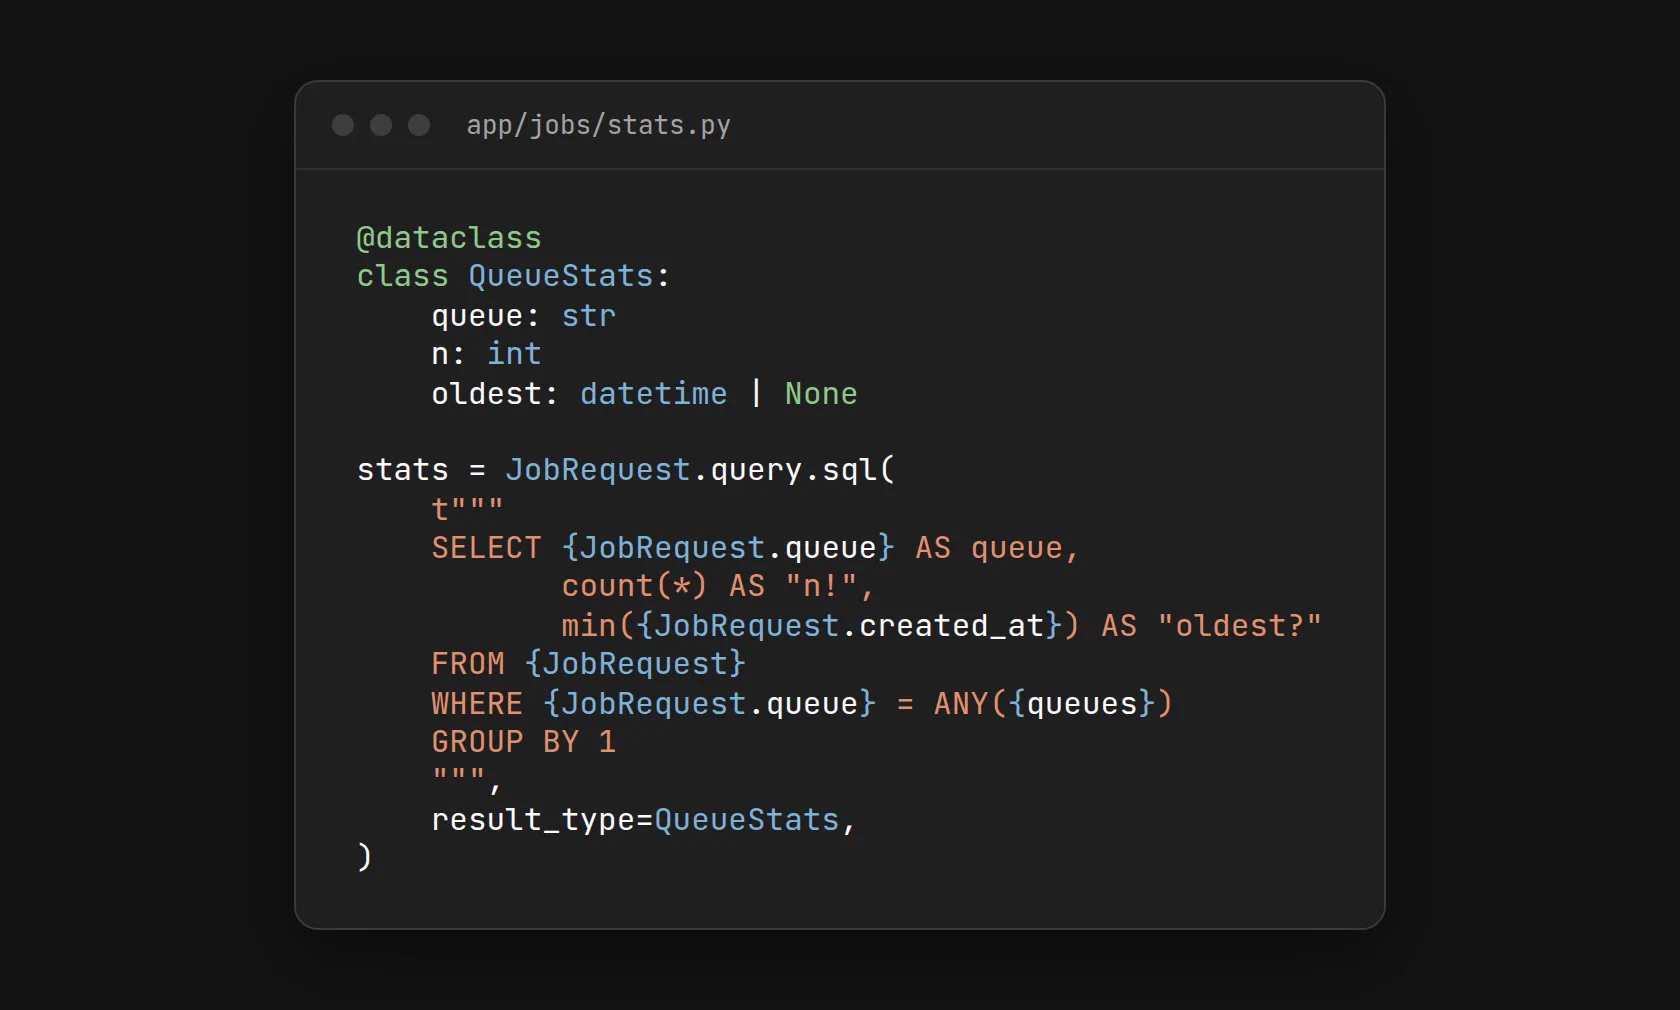Click the third window control dot

[x=419, y=125]
